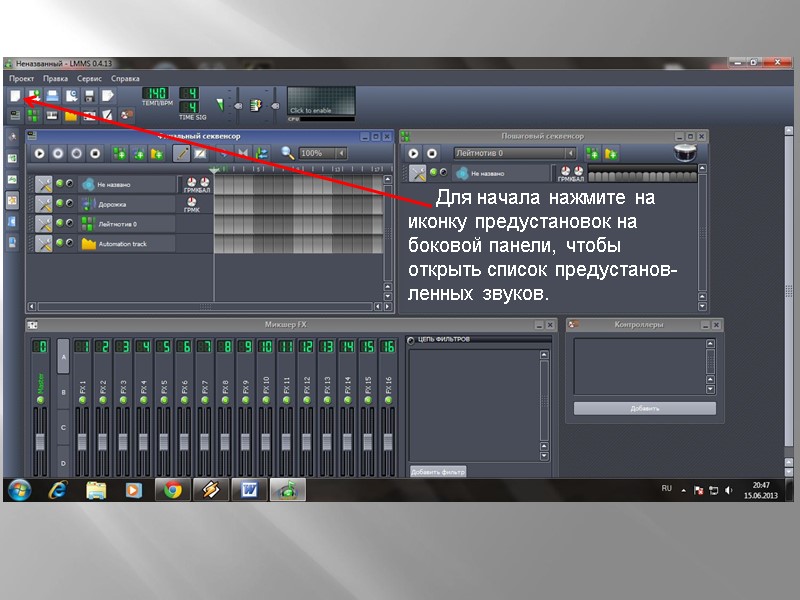Click the 'Добавить' button in Контроллеры
The height and width of the screenshot is (600, 800).
coord(645,408)
